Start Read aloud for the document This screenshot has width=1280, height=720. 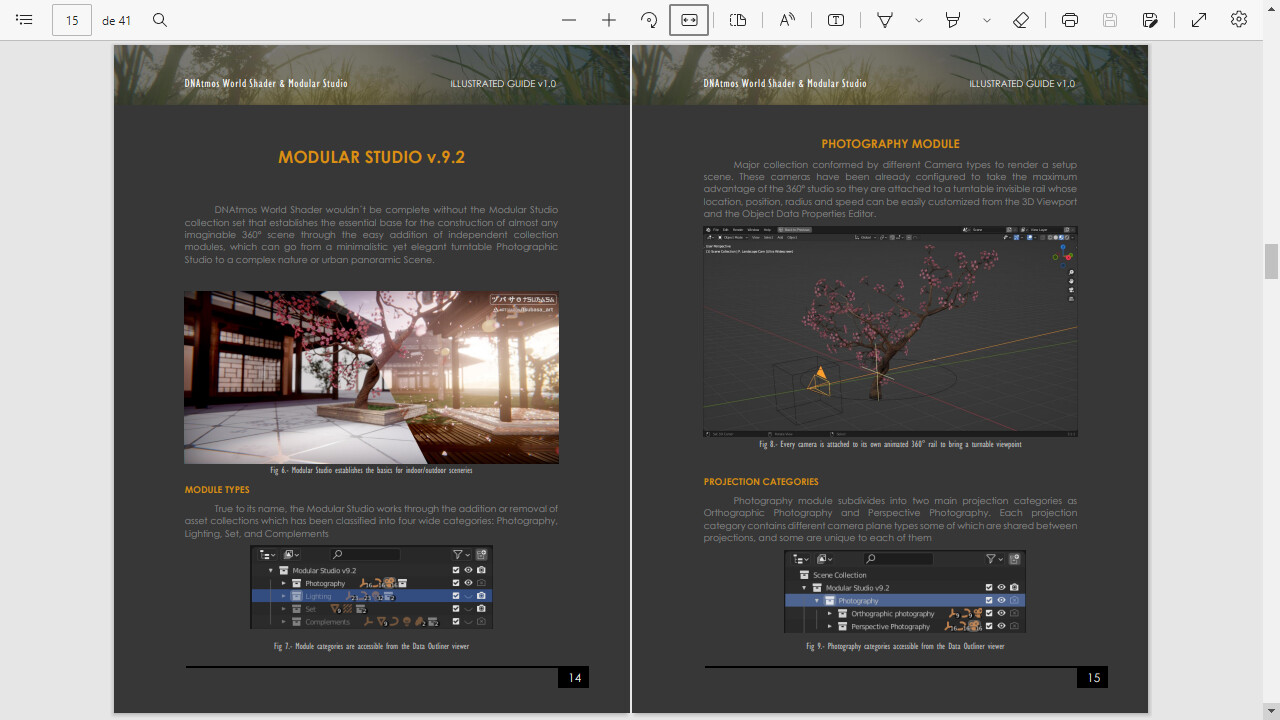pyautogui.click(x=786, y=20)
